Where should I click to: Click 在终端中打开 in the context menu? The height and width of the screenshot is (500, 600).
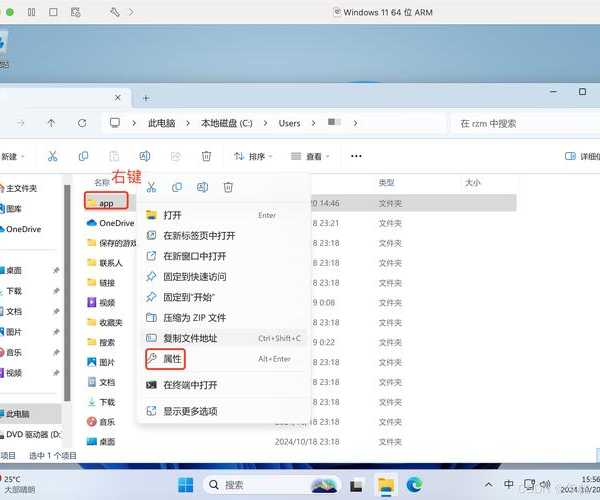190,385
